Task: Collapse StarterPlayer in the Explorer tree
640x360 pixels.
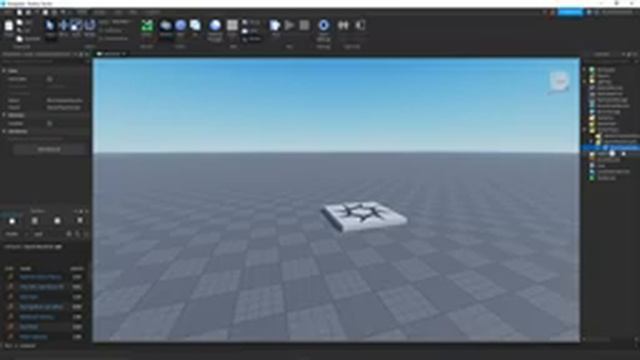Action: tap(585, 129)
